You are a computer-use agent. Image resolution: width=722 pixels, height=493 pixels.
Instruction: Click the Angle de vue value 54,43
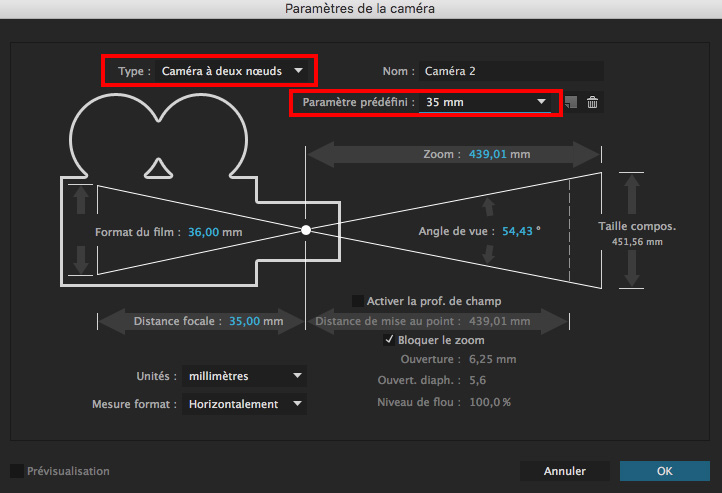[517, 232]
